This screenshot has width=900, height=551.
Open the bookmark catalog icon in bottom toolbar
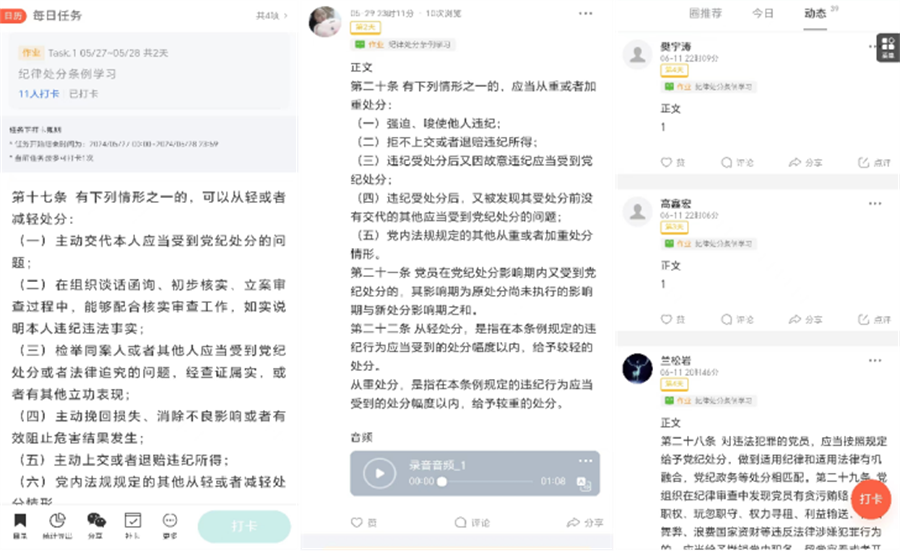tap(20, 525)
